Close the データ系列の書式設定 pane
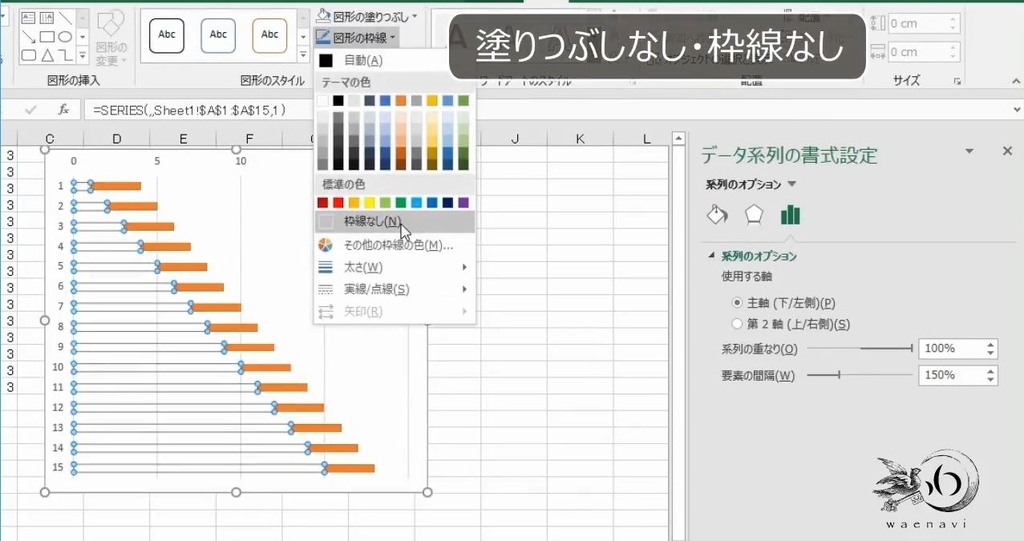 tap(1007, 151)
